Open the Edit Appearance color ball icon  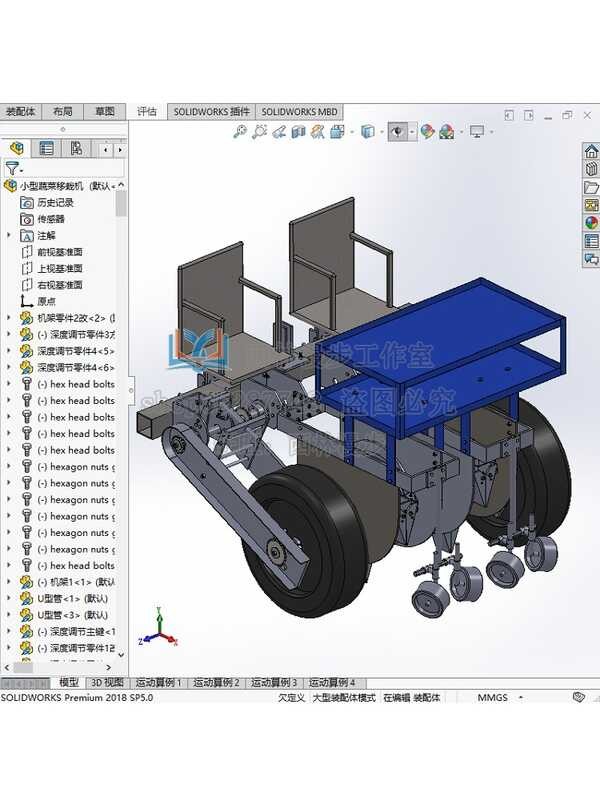pyautogui.click(x=427, y=131)
